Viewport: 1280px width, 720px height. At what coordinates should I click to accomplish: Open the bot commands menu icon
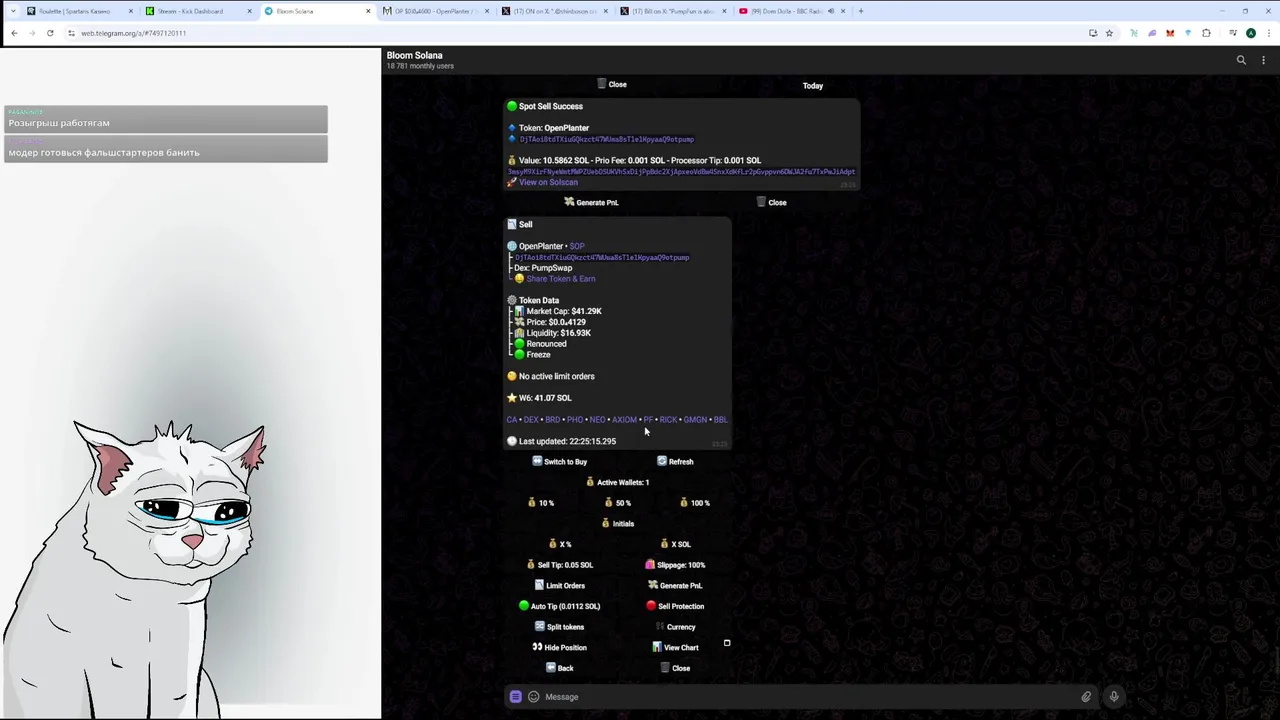[515, 697]
